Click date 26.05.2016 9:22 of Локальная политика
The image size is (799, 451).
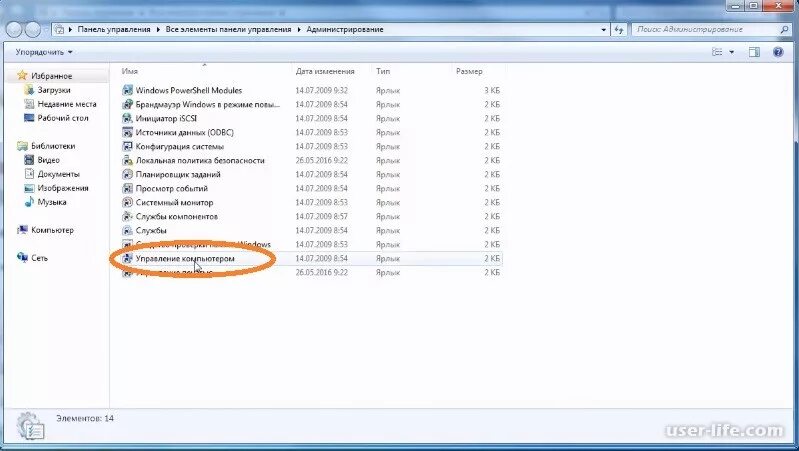(x=322, y=161)
